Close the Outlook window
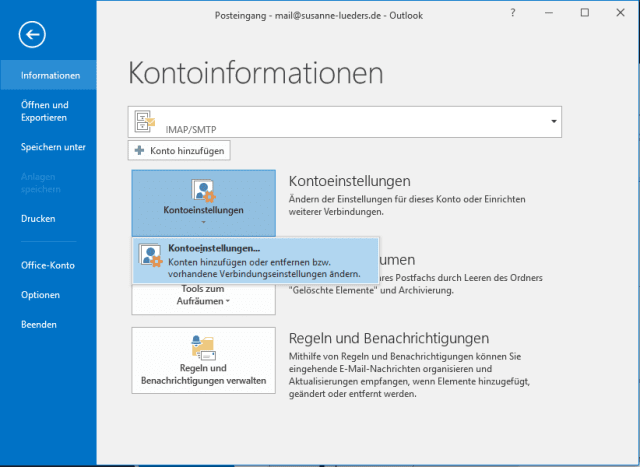 (x=620, y=13)
